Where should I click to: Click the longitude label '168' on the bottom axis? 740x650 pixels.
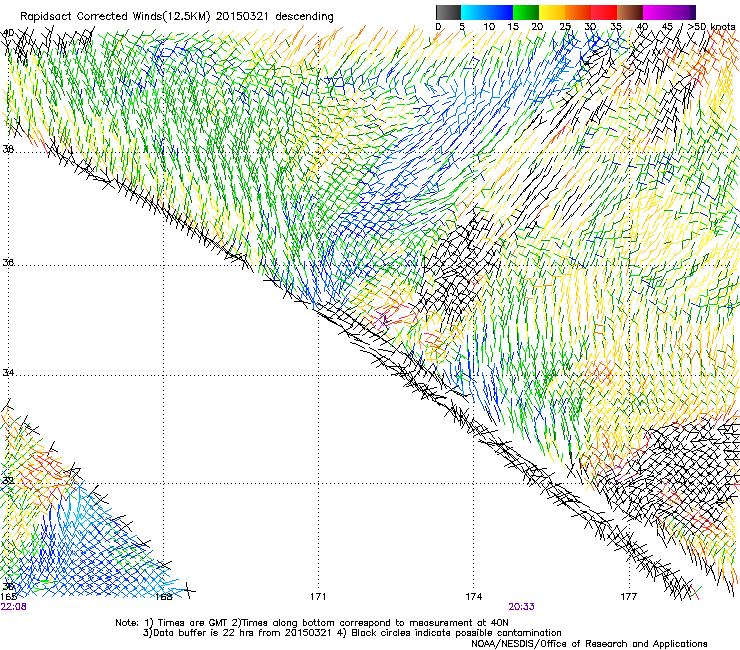[164, 597]
